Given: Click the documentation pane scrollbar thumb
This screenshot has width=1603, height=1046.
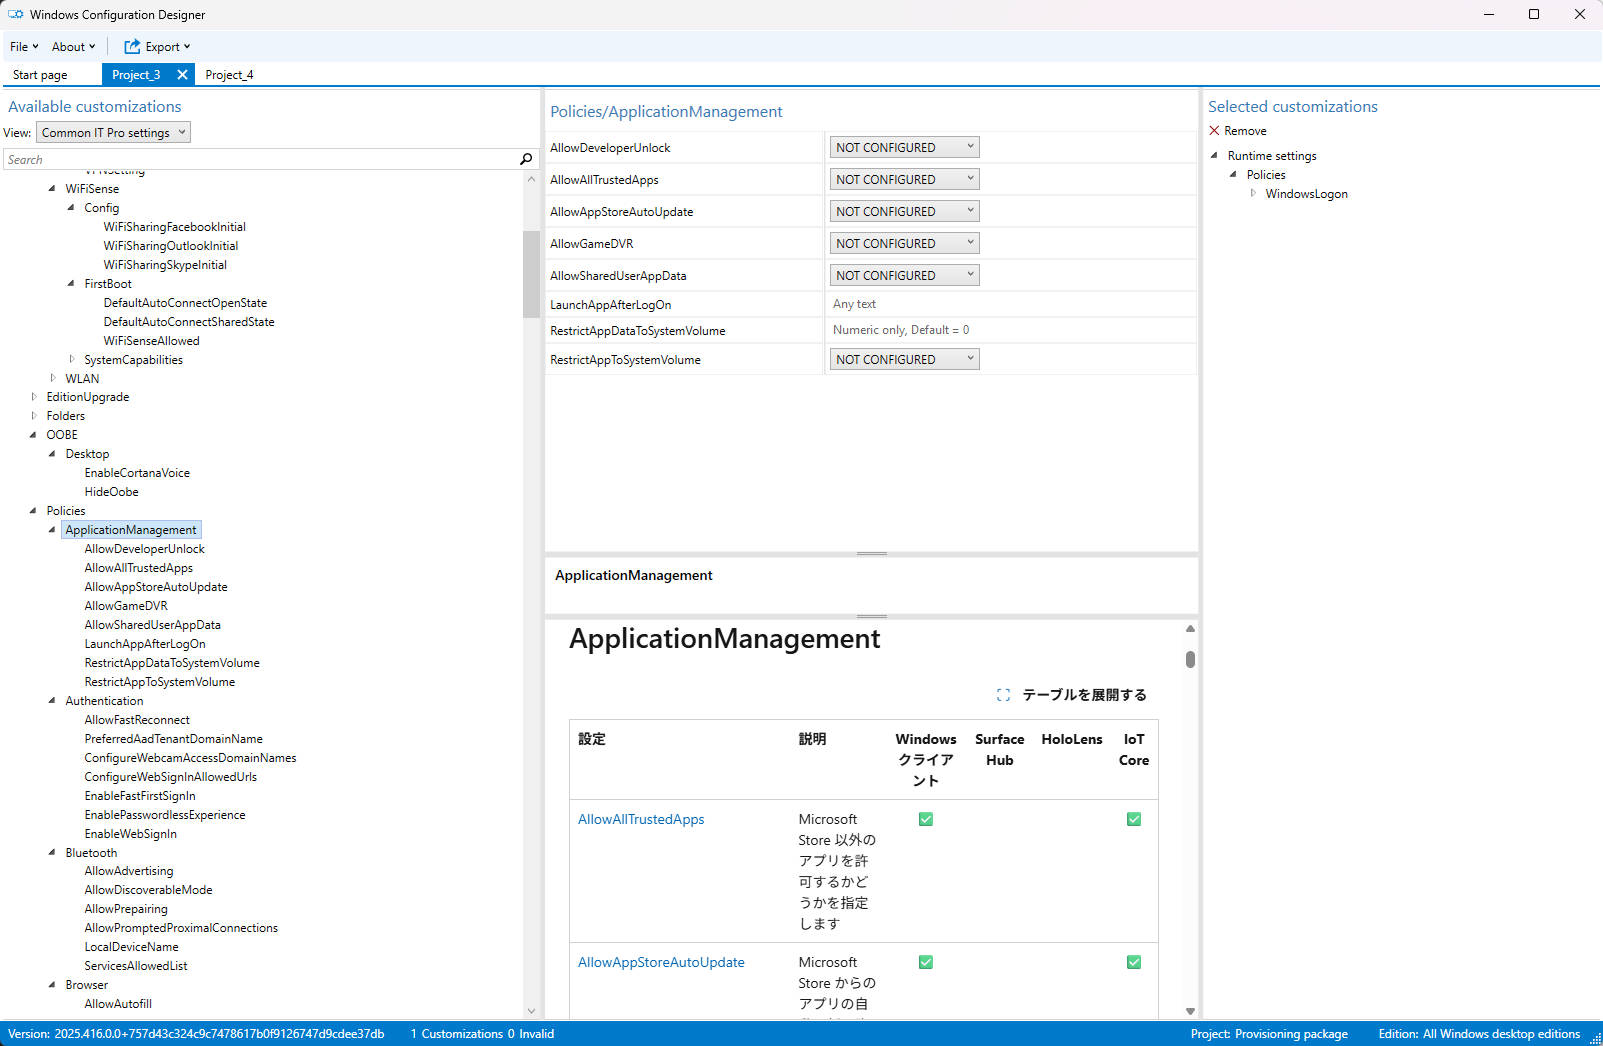Looking at the screenshot, I should coord(1190,659).
